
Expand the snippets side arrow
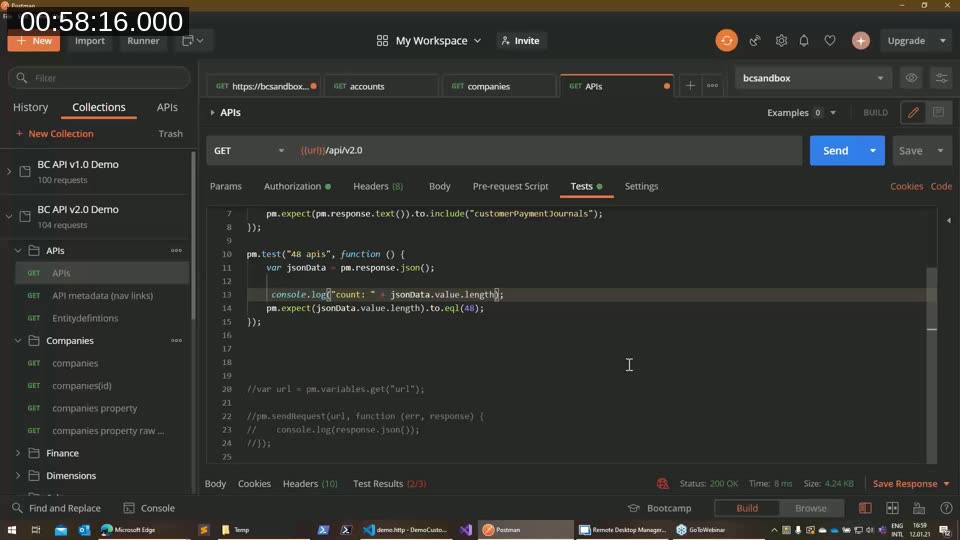948,220
